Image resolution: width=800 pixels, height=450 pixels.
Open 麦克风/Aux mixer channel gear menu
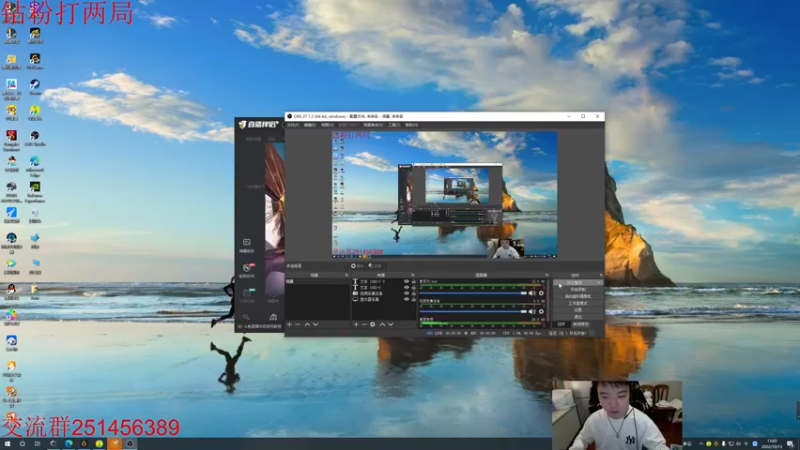click(x=541, y=293)
